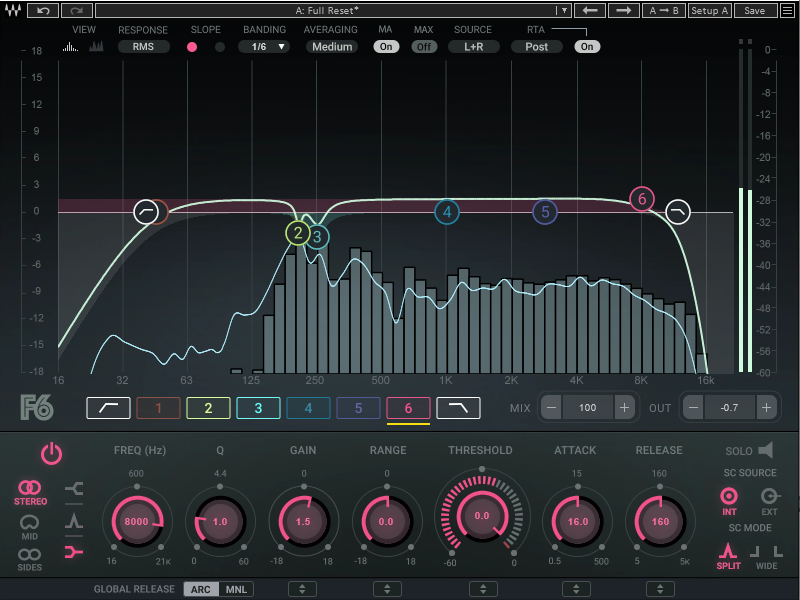Select band 3 tab
Viewport: 800px width, 600px height.
click(x=258, y=408)
